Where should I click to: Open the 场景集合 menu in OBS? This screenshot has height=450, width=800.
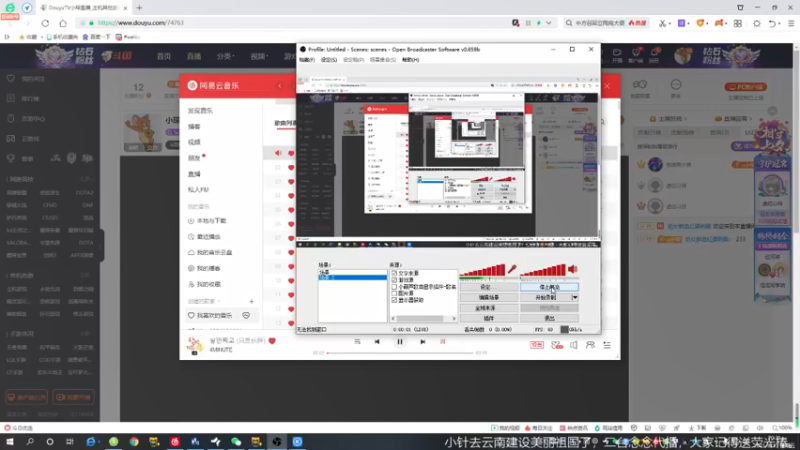383,60
